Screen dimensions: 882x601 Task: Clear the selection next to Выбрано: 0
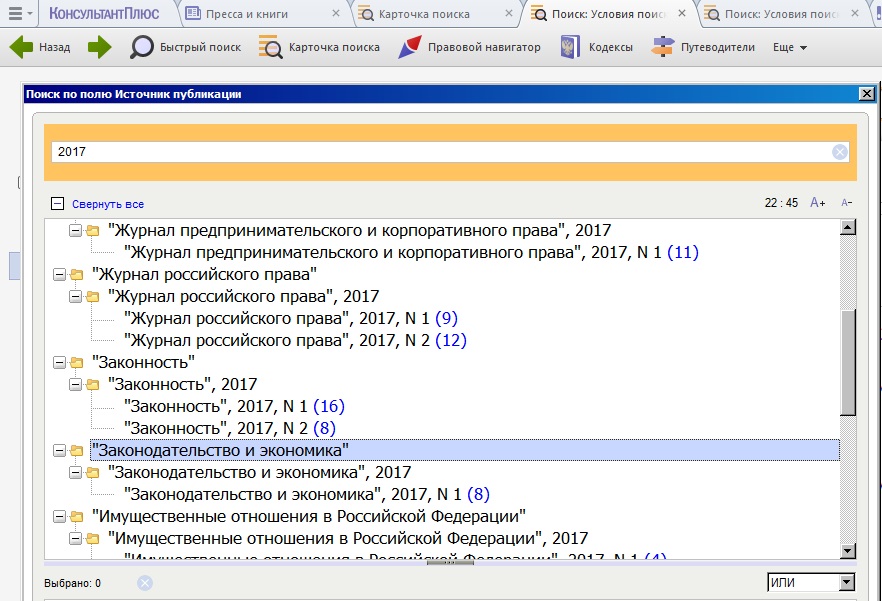(144, 583)
